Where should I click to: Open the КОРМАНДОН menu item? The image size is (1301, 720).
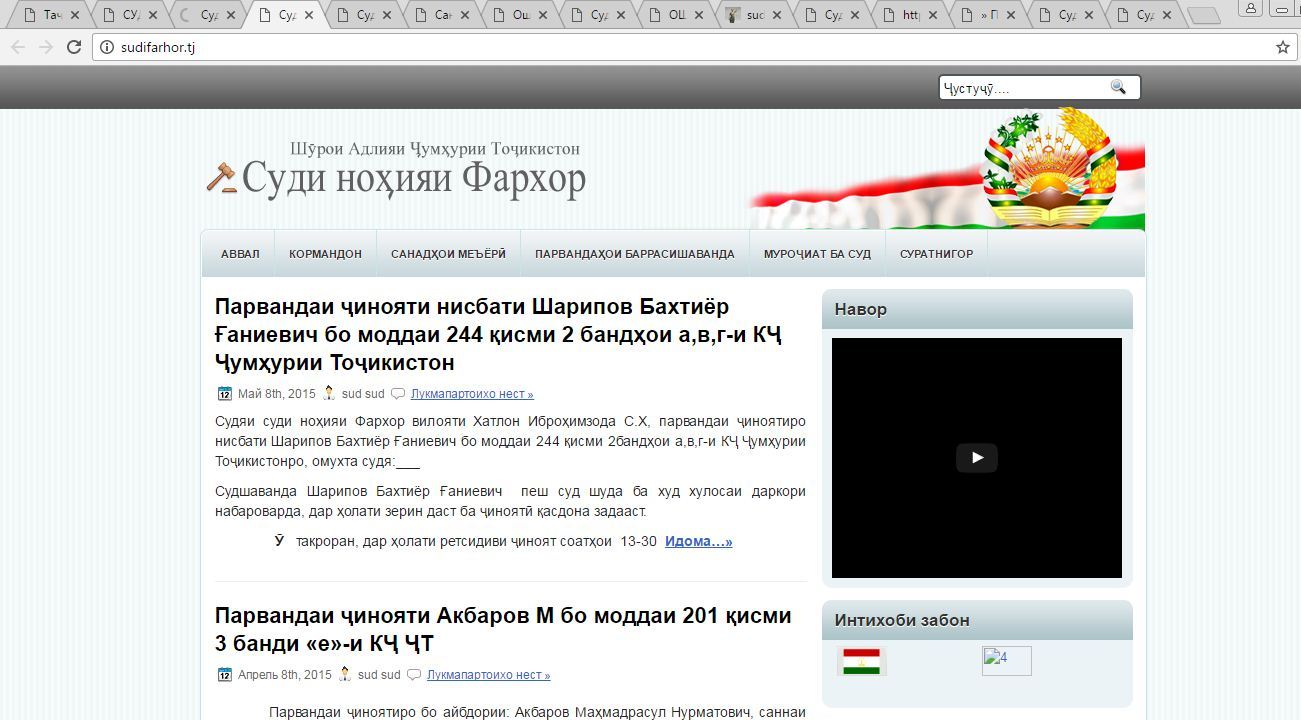(325, 254)
